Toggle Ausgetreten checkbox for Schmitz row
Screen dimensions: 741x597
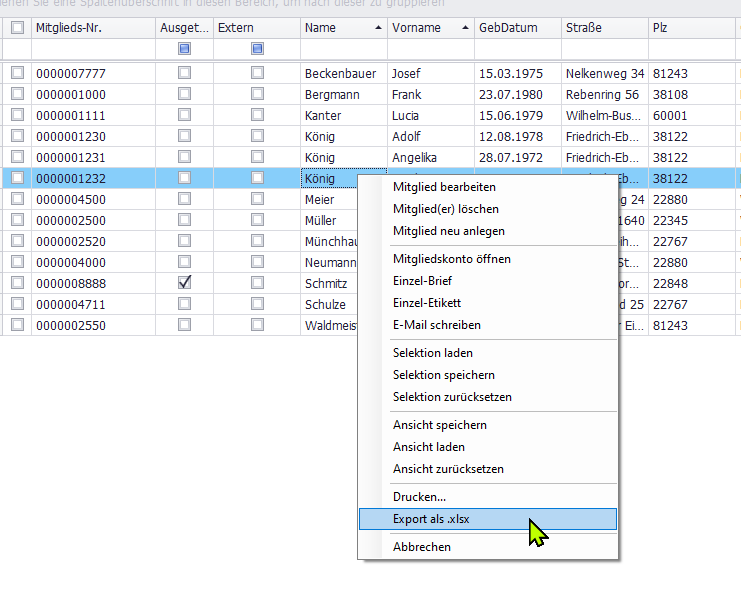pyautogui.click(x=184, y=283)
